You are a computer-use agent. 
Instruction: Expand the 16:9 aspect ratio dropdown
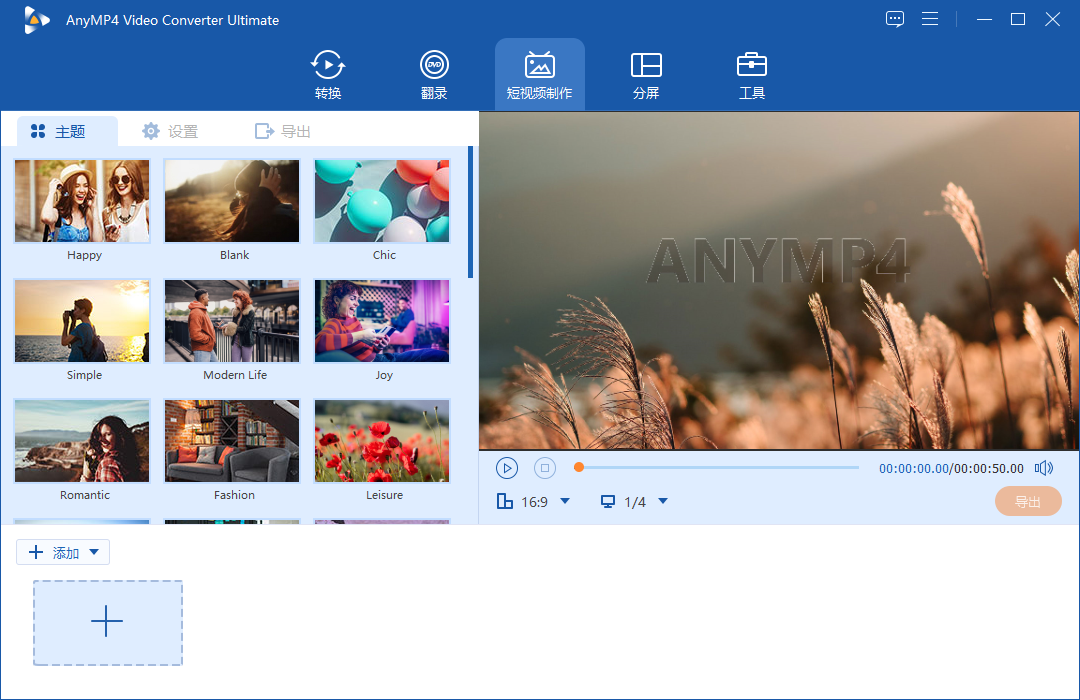point(535,501)
